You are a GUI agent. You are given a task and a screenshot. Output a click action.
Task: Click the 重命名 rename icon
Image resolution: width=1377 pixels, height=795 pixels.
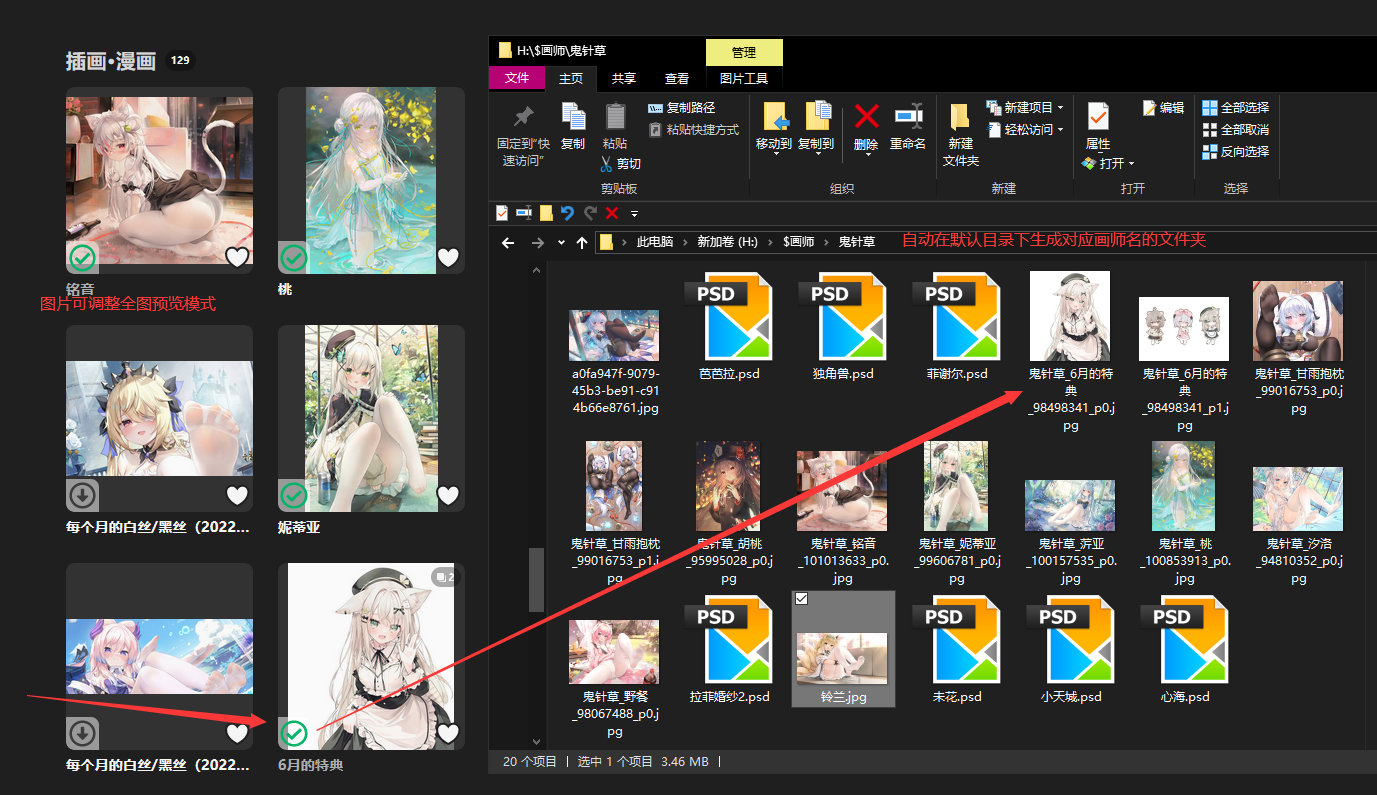point(907,118)
